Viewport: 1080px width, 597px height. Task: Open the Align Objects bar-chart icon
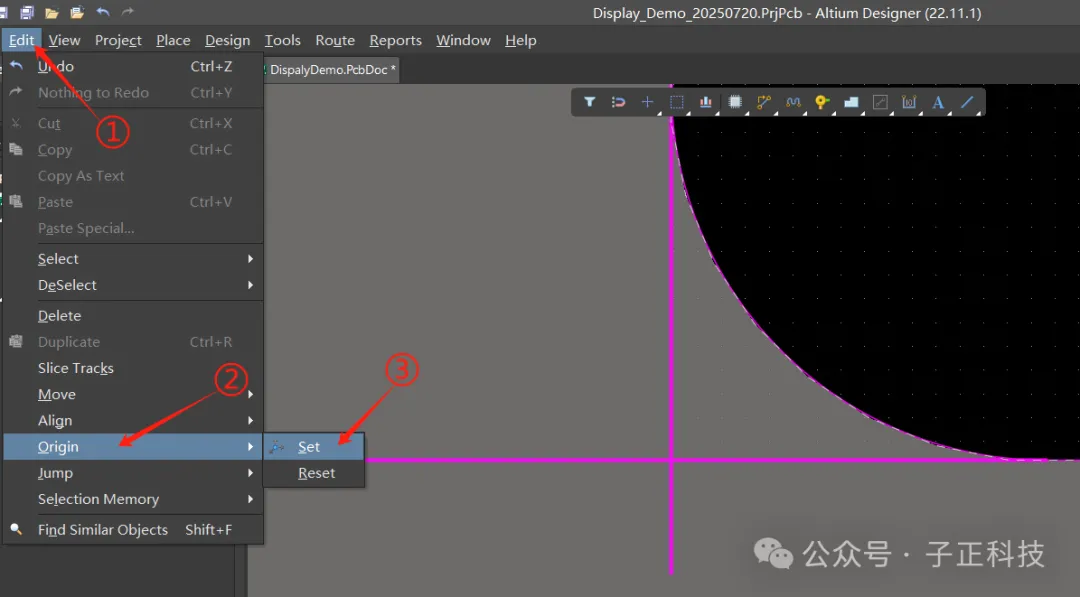pyautogui.click(x=706, y=102)
